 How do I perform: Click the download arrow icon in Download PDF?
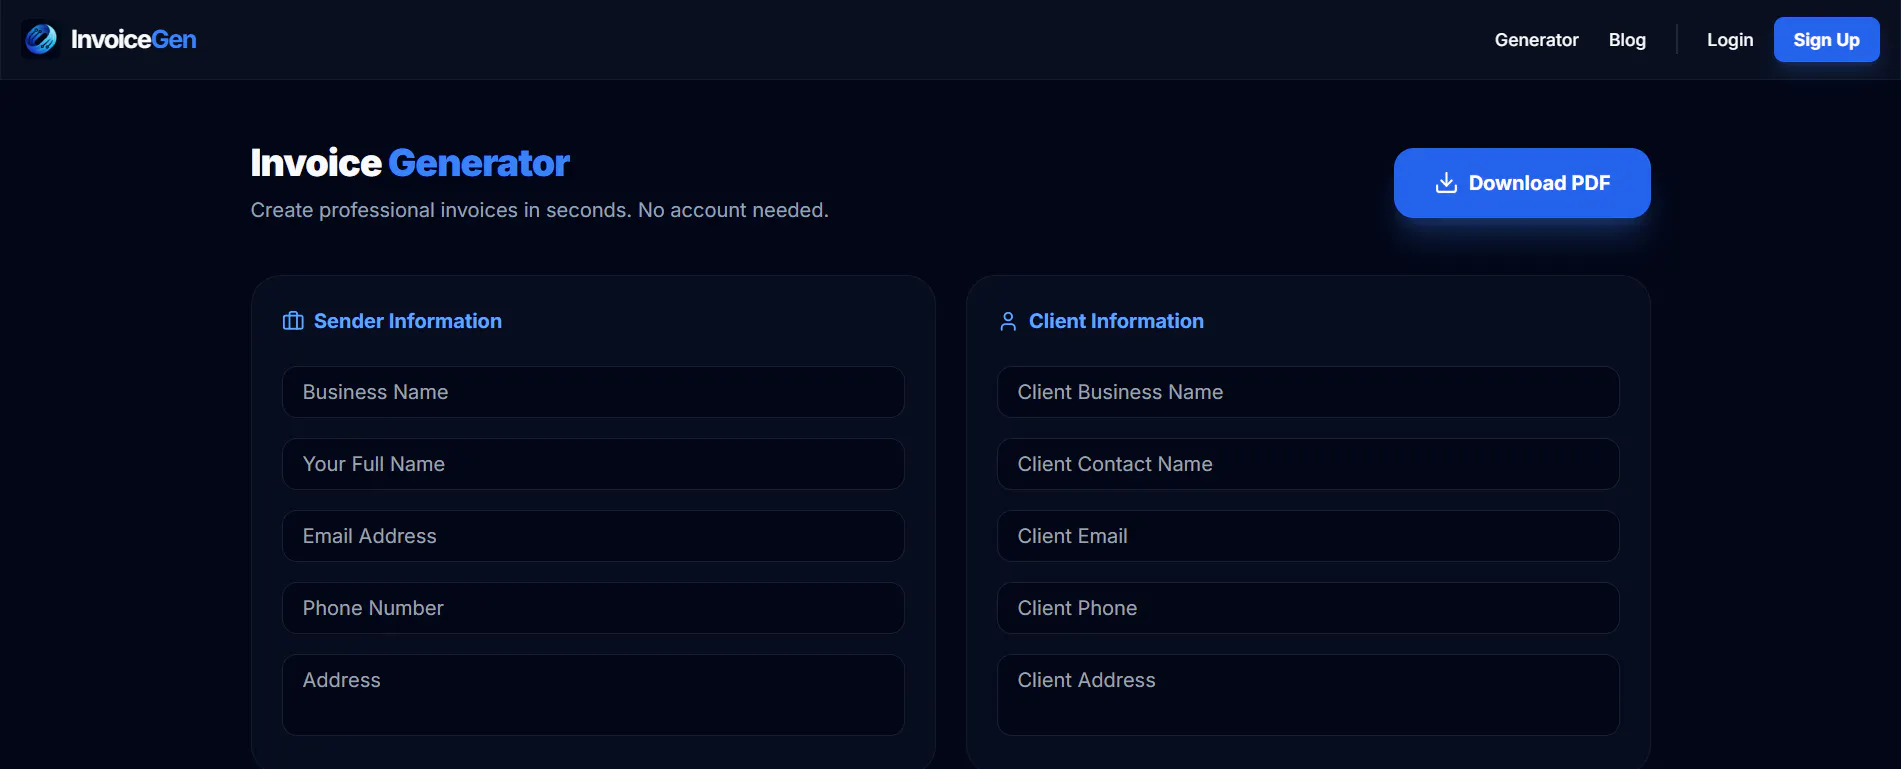coord(1446,183)
